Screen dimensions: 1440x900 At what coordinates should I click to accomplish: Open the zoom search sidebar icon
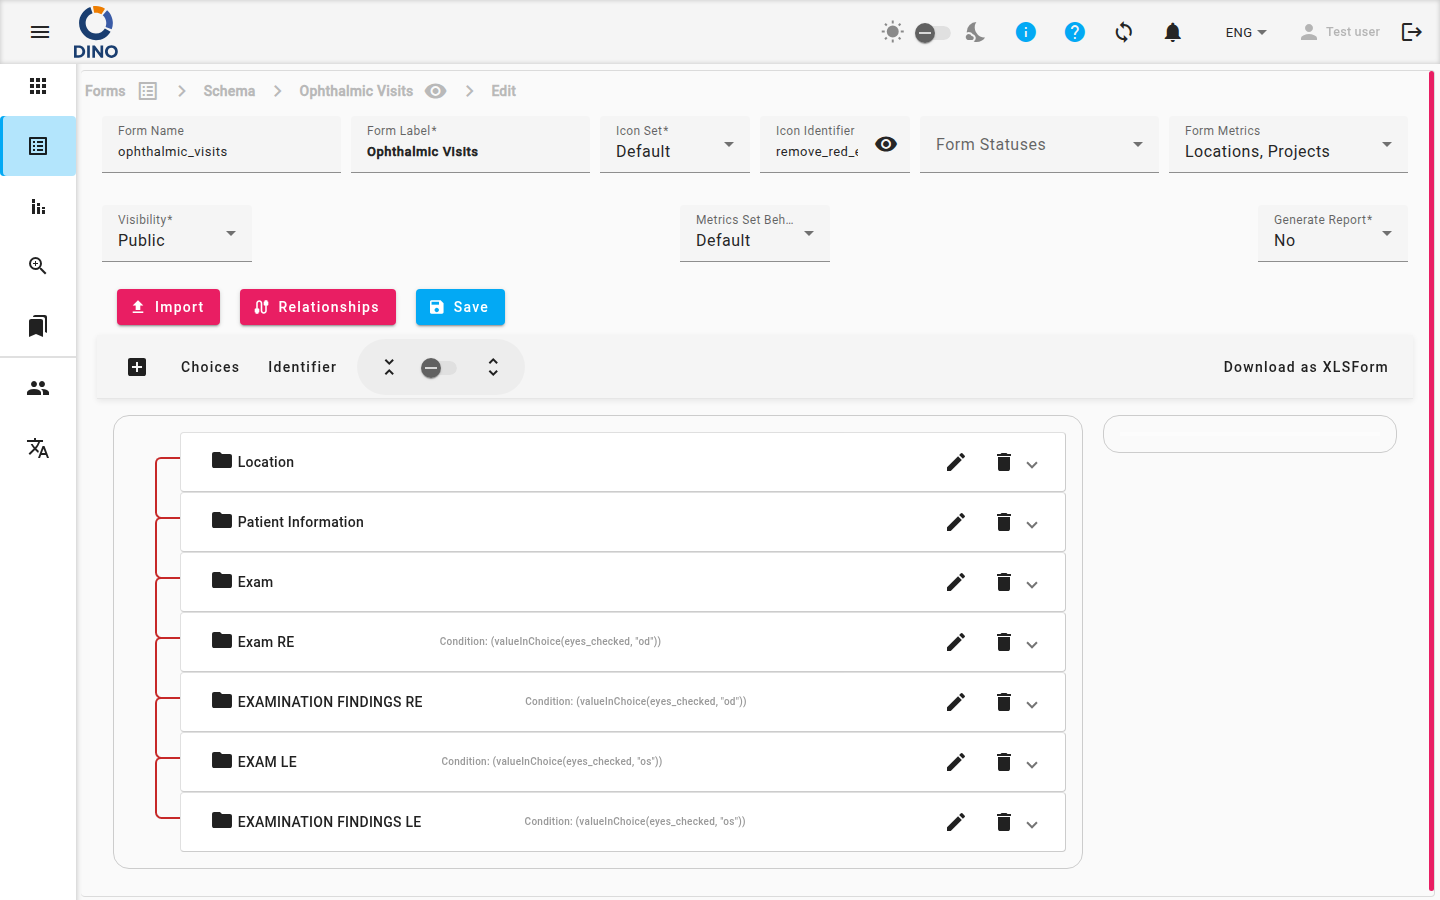tap(38, 266)
